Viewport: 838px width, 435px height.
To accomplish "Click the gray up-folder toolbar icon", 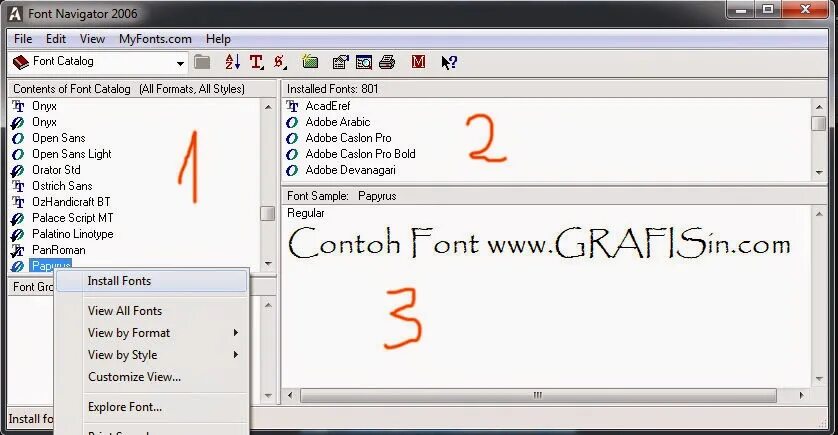I will click(202, 62).
